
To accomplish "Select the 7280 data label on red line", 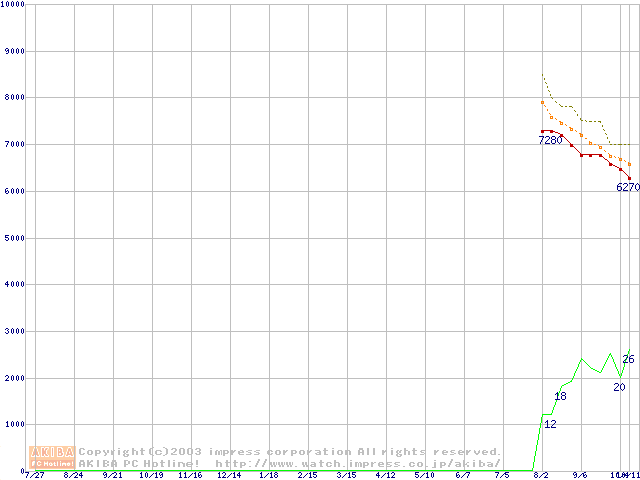I will [550, 140].
